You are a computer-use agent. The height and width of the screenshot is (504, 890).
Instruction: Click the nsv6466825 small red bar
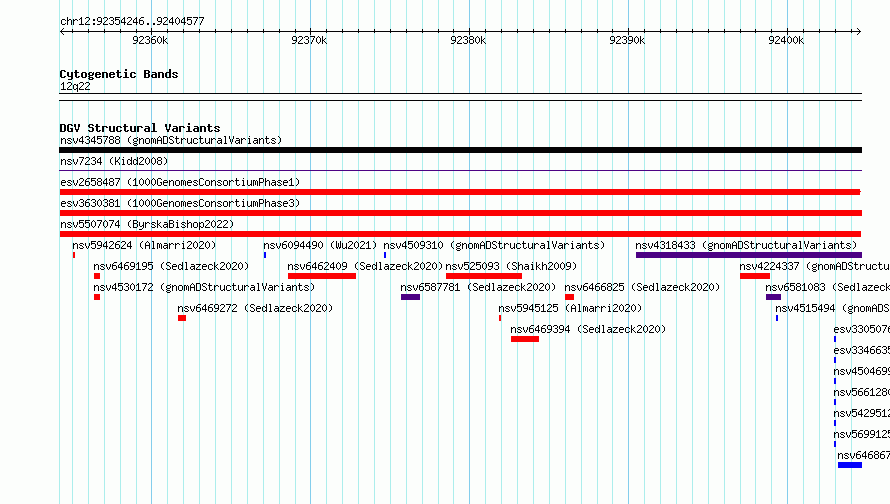(x=569, y=297)
